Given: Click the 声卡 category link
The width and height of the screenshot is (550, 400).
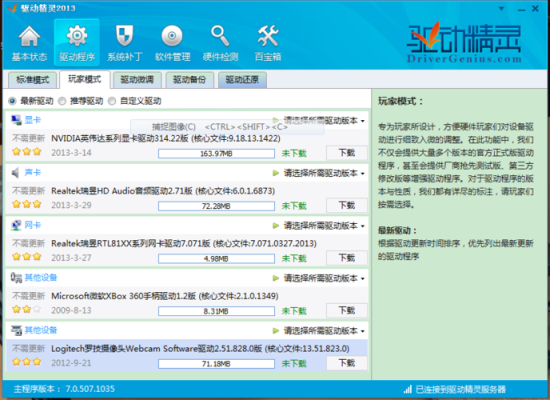Looking at the screenshot, I should (x=33, y=173).
